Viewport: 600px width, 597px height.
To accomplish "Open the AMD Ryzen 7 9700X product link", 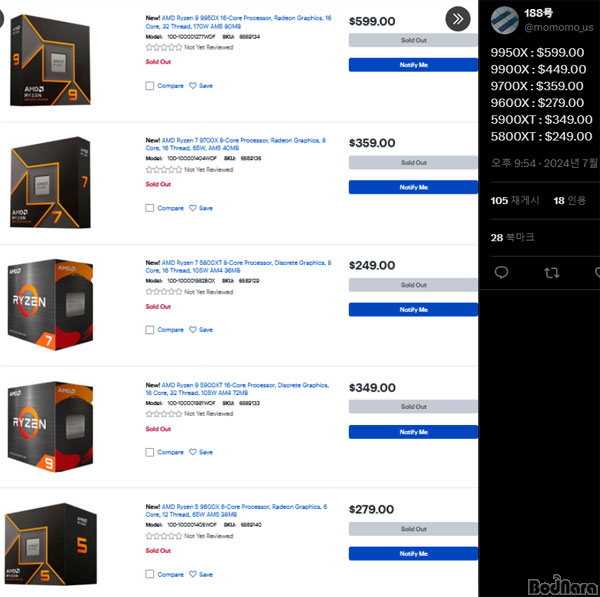I will [x=235, y=144].
